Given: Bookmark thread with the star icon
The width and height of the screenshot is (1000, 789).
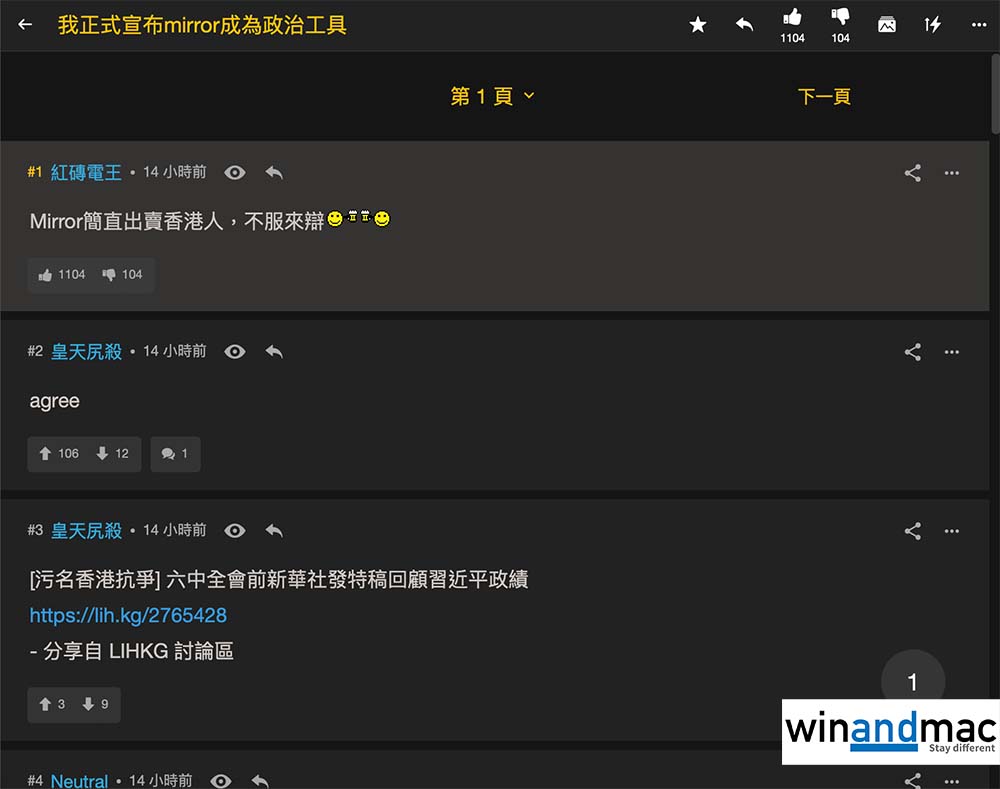Looking at the screenshot, I should pos(698,25).
